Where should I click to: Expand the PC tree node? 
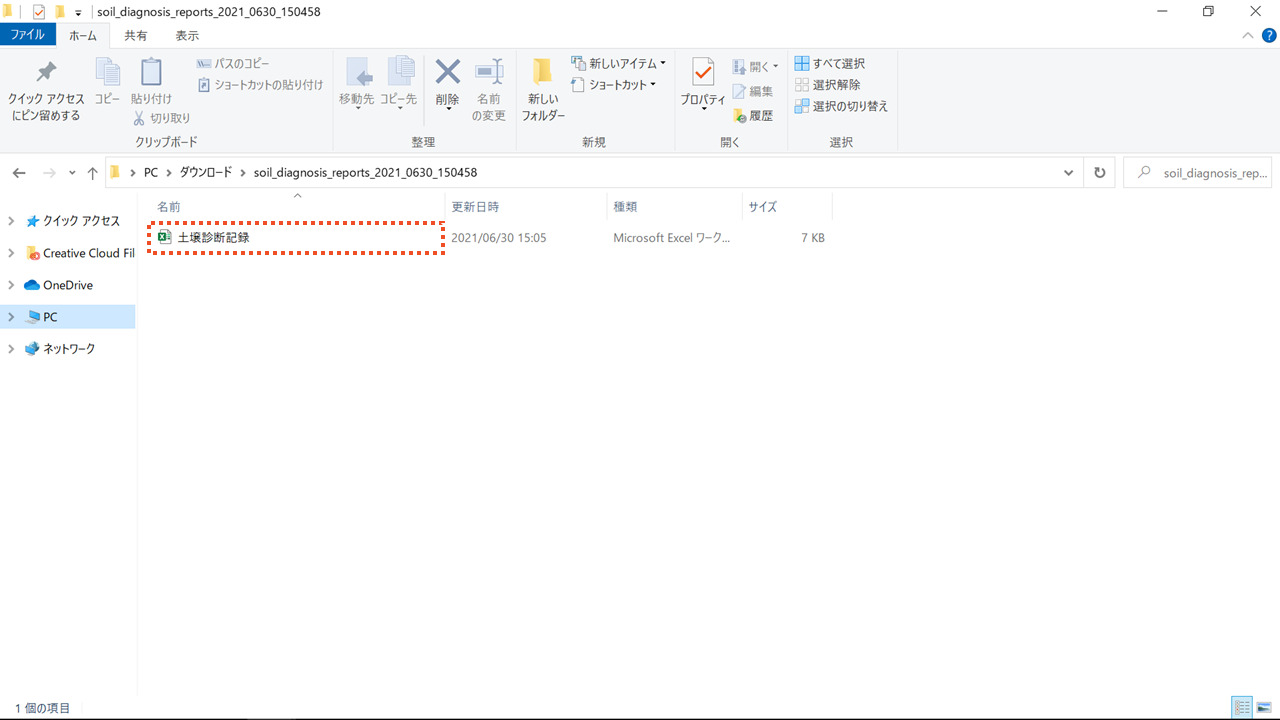pos(11,317)
